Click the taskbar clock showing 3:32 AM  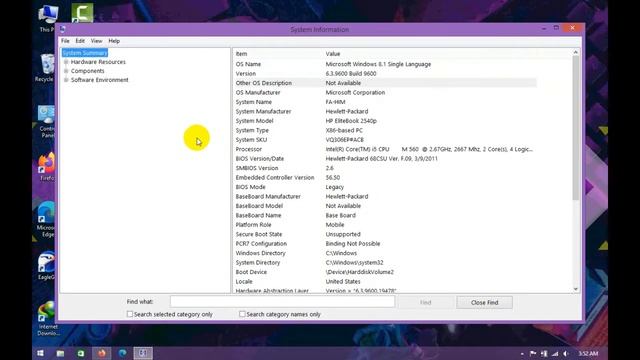[x=588, y=353]
